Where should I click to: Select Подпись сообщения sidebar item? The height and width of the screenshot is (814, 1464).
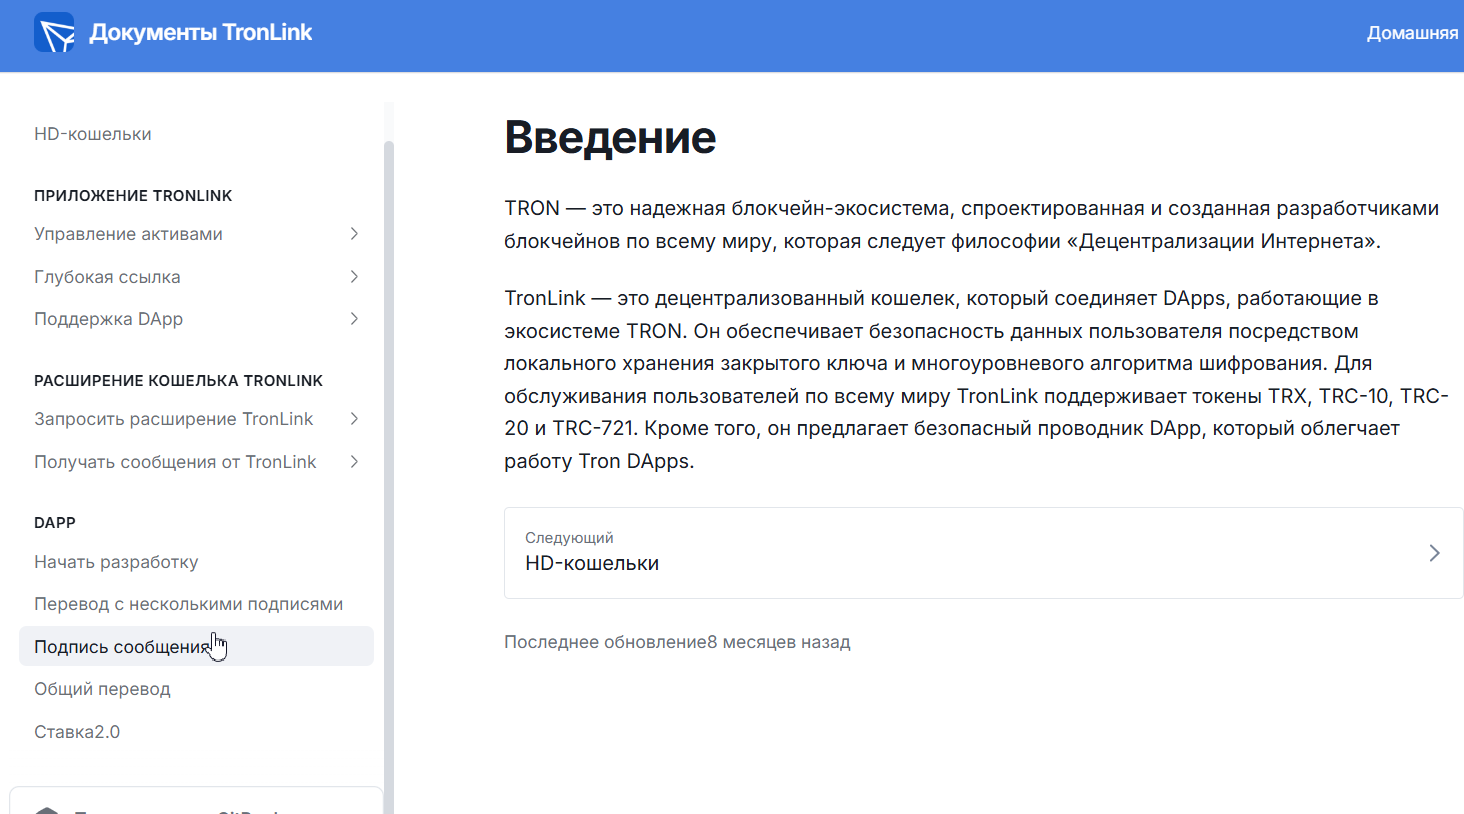tap(196, 647)
